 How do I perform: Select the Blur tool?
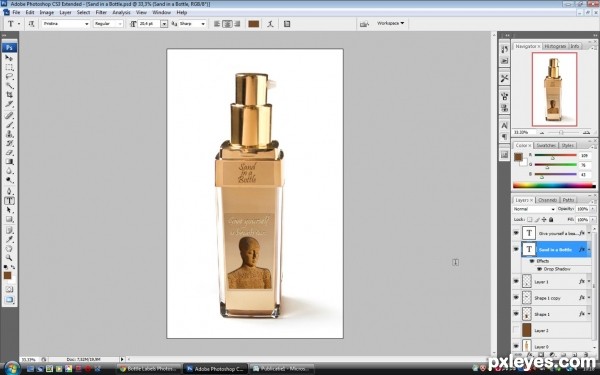(x=9, y=171)
